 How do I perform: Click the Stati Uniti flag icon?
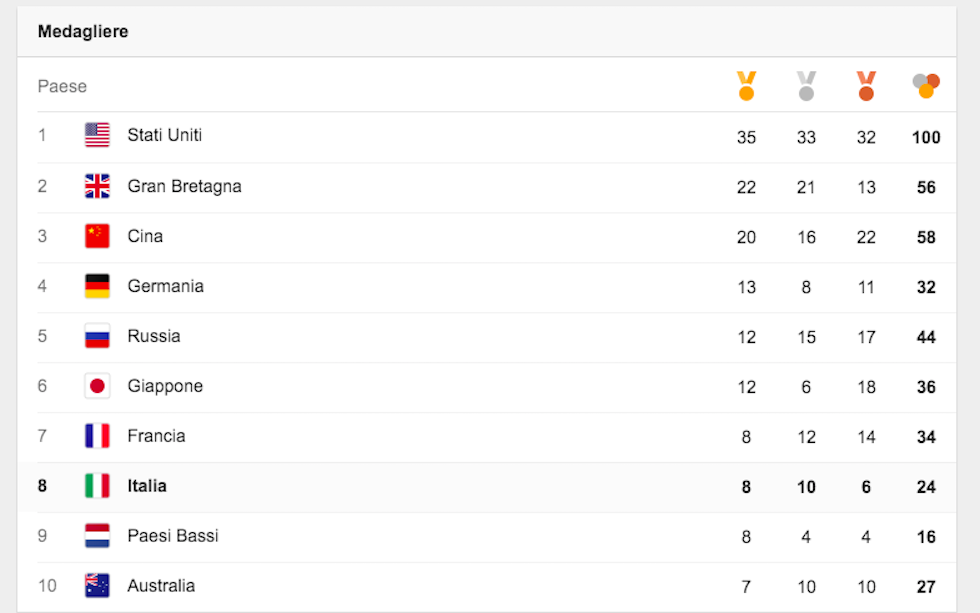[x=97, y=135]
